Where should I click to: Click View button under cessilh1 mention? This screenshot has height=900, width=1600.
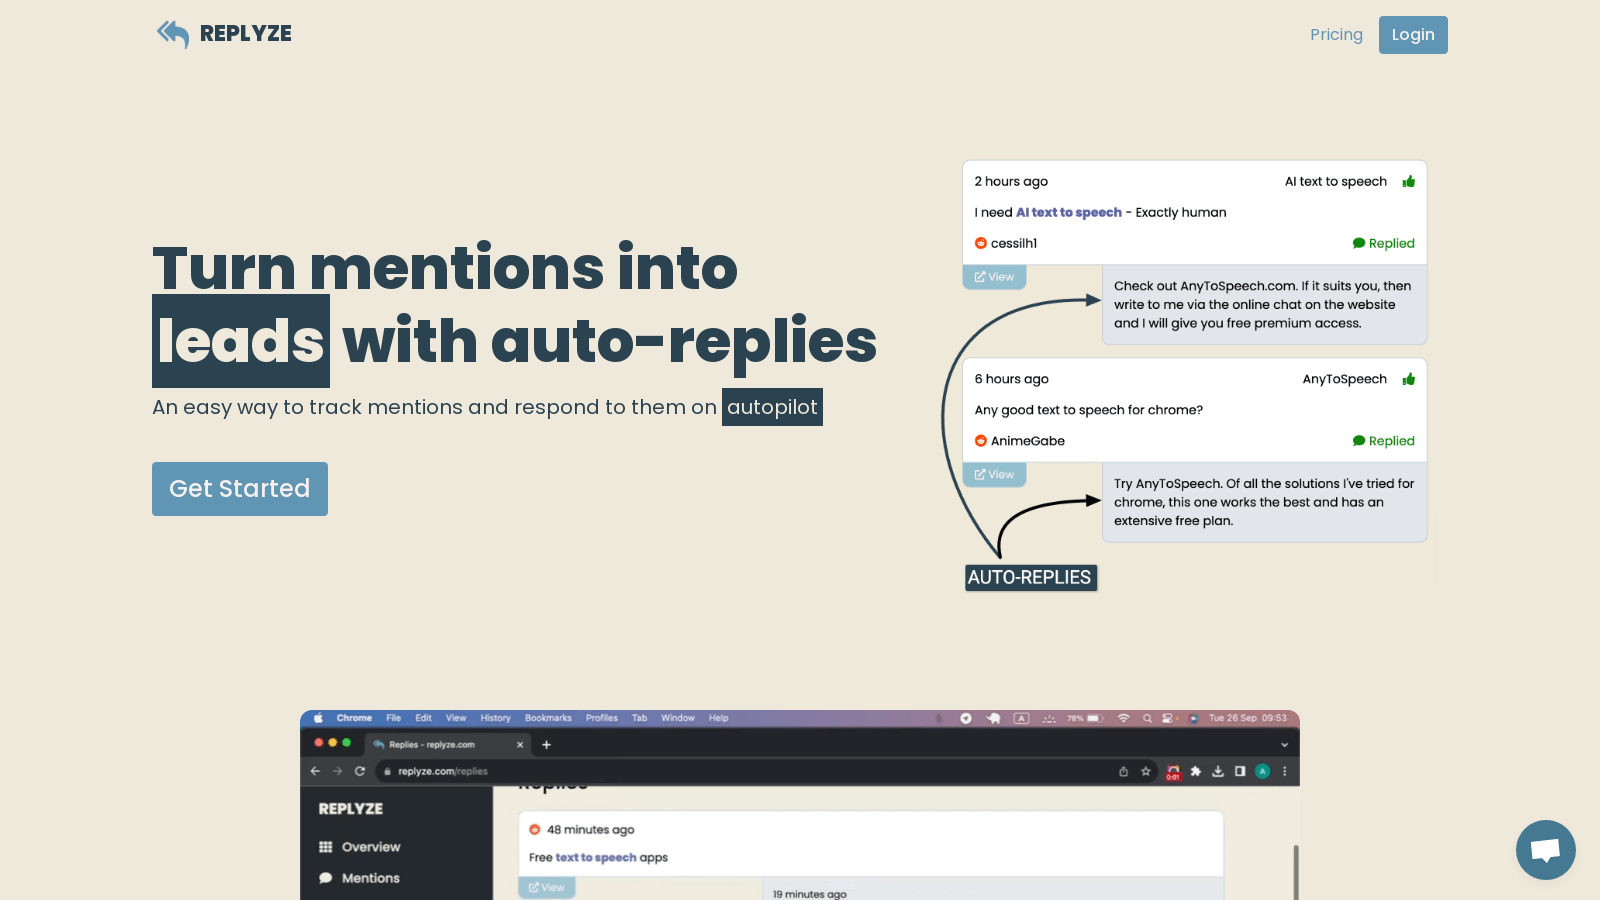(x=994, y=277)
